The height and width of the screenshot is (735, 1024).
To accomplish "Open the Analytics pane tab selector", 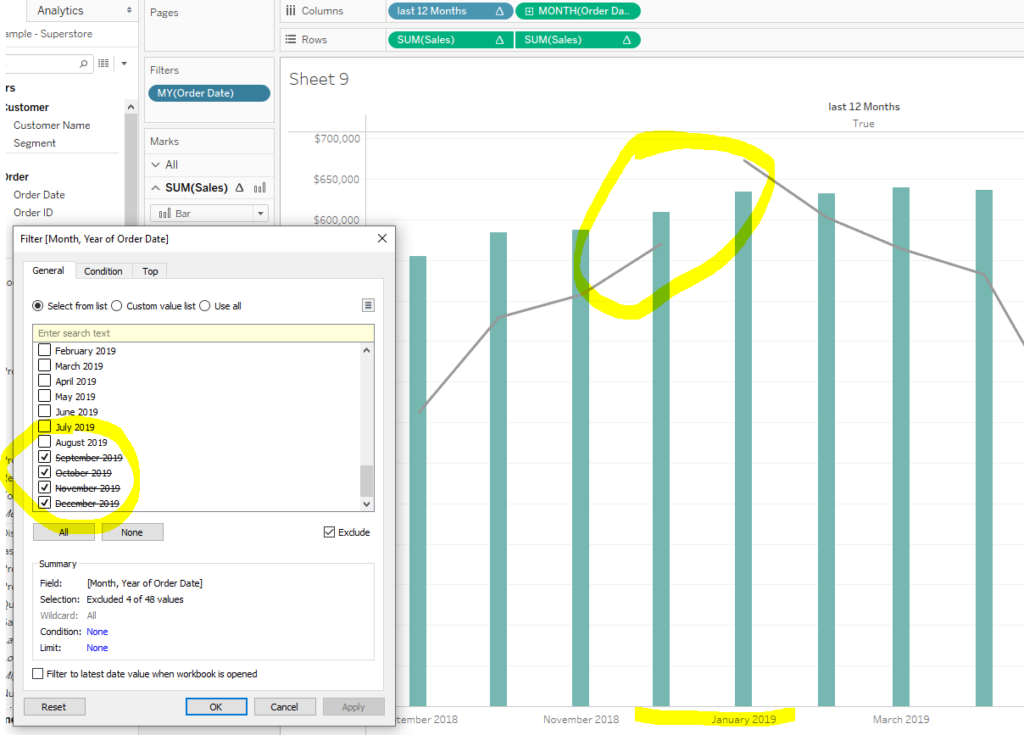I will (x=129, y=10).
